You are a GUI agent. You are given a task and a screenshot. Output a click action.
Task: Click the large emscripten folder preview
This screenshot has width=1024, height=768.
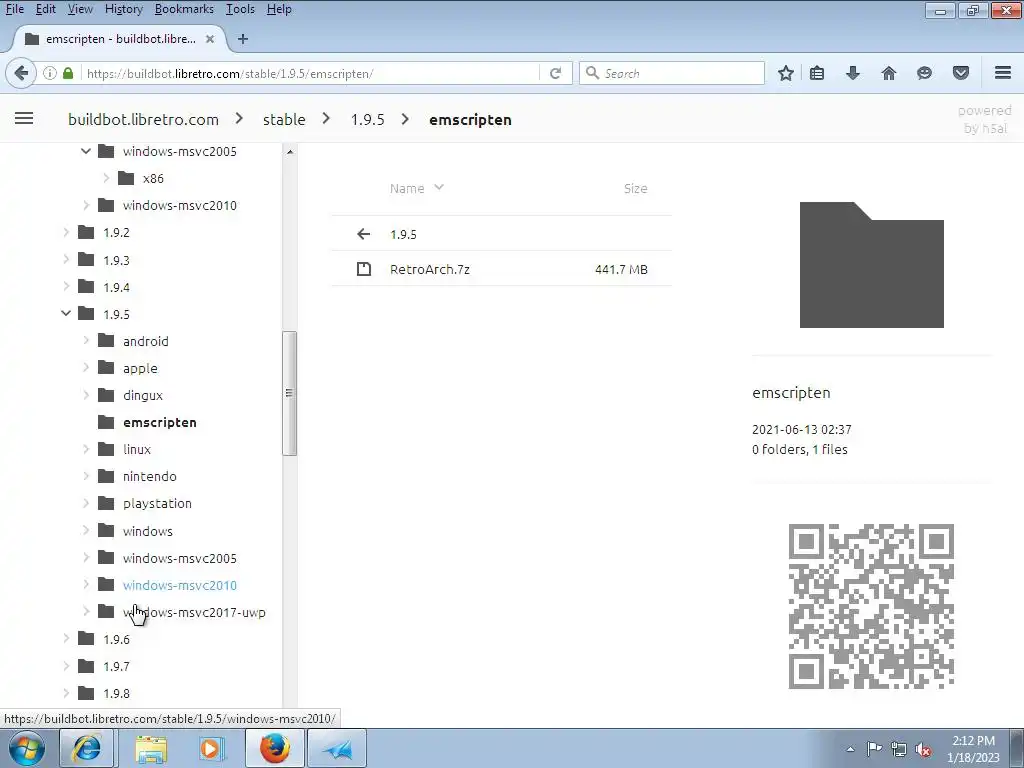872,264
